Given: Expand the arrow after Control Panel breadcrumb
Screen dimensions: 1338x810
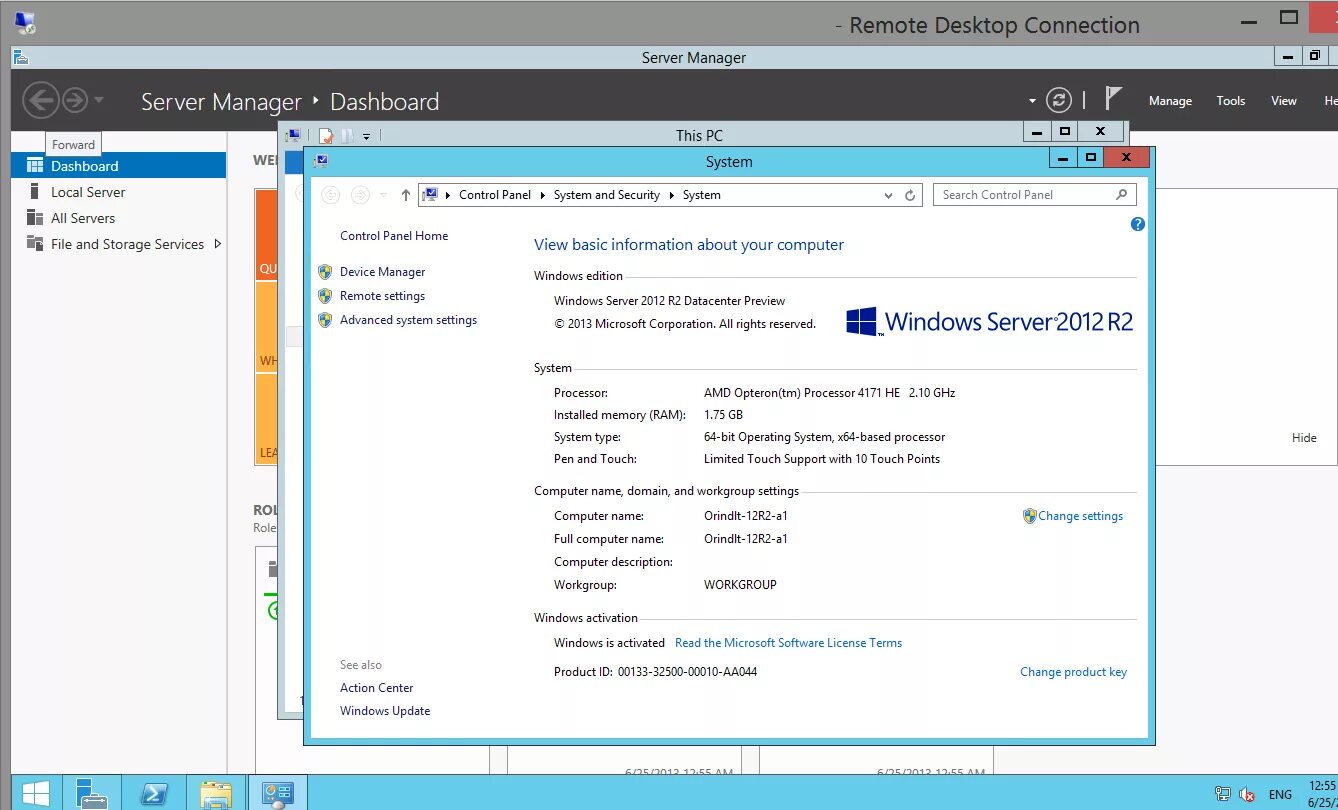Looking at the screenshot, I should click(542, 195).
